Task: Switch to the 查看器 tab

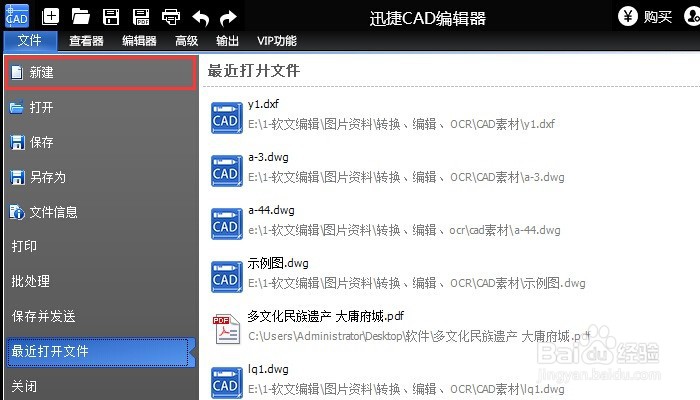Action: point(86,41)
